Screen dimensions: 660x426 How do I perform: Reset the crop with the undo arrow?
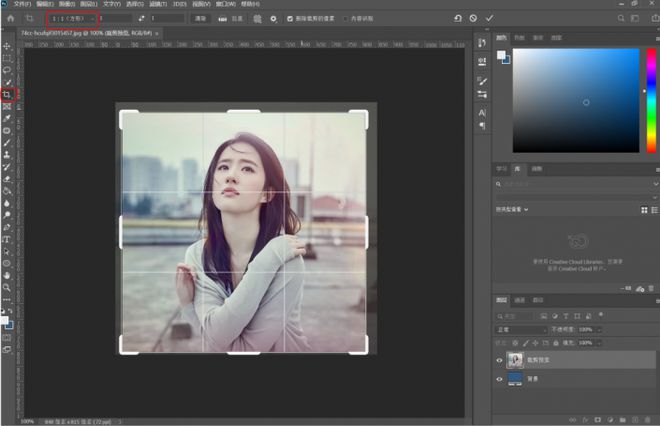[x=458, y=18]
